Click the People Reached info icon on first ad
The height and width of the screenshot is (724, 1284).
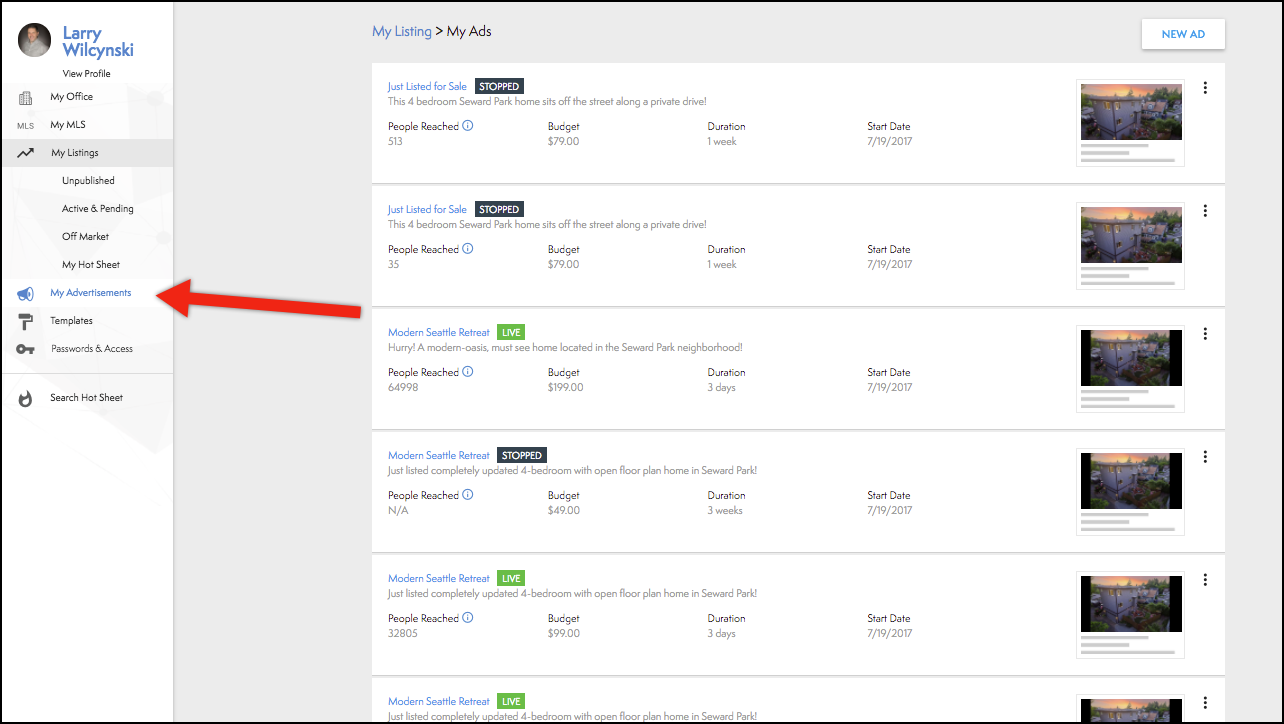pyautogui.click(x=467, y=125)
